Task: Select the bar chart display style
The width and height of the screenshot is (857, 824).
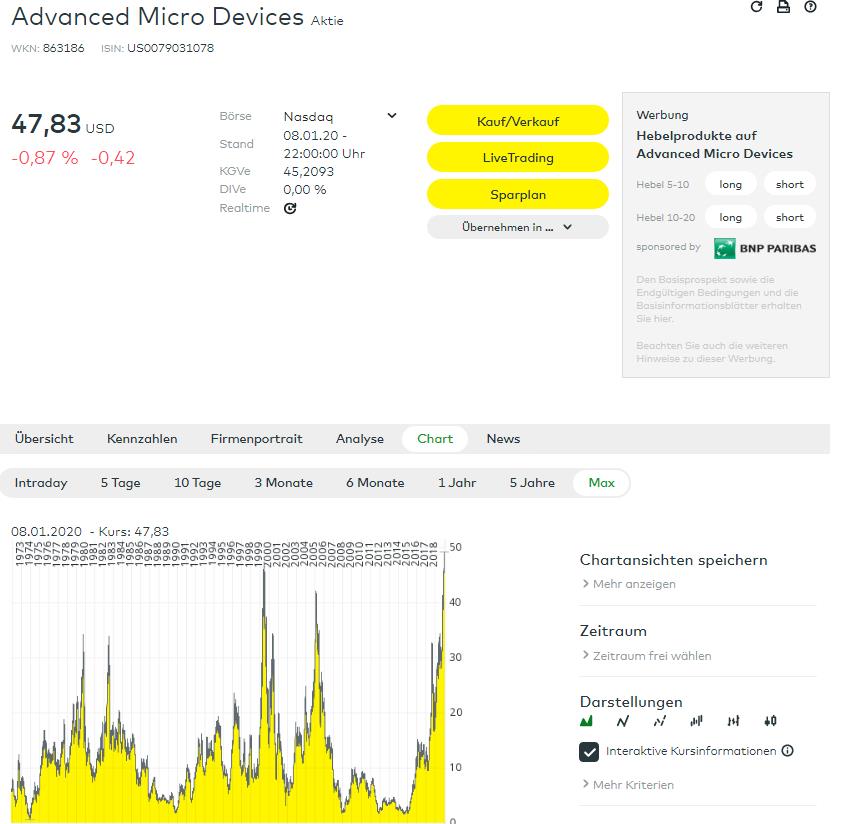Action: tap(695, 721)
